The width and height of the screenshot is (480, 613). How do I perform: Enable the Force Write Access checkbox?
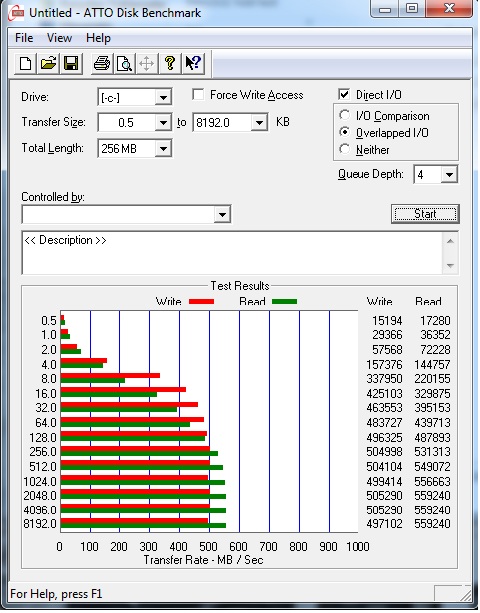click(x=198, y=95)
